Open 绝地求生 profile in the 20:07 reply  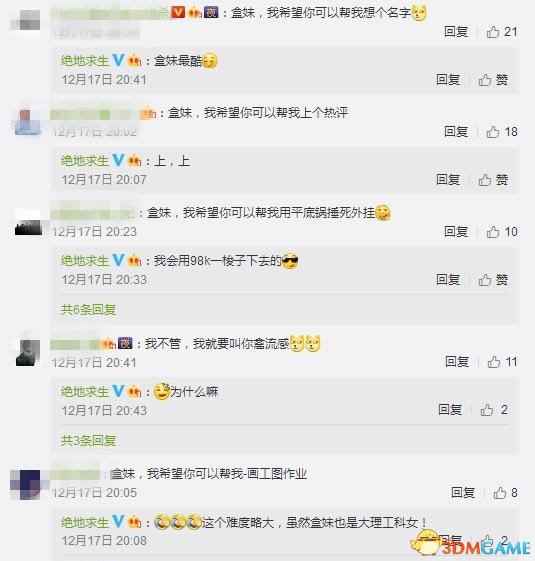(84, 161)
